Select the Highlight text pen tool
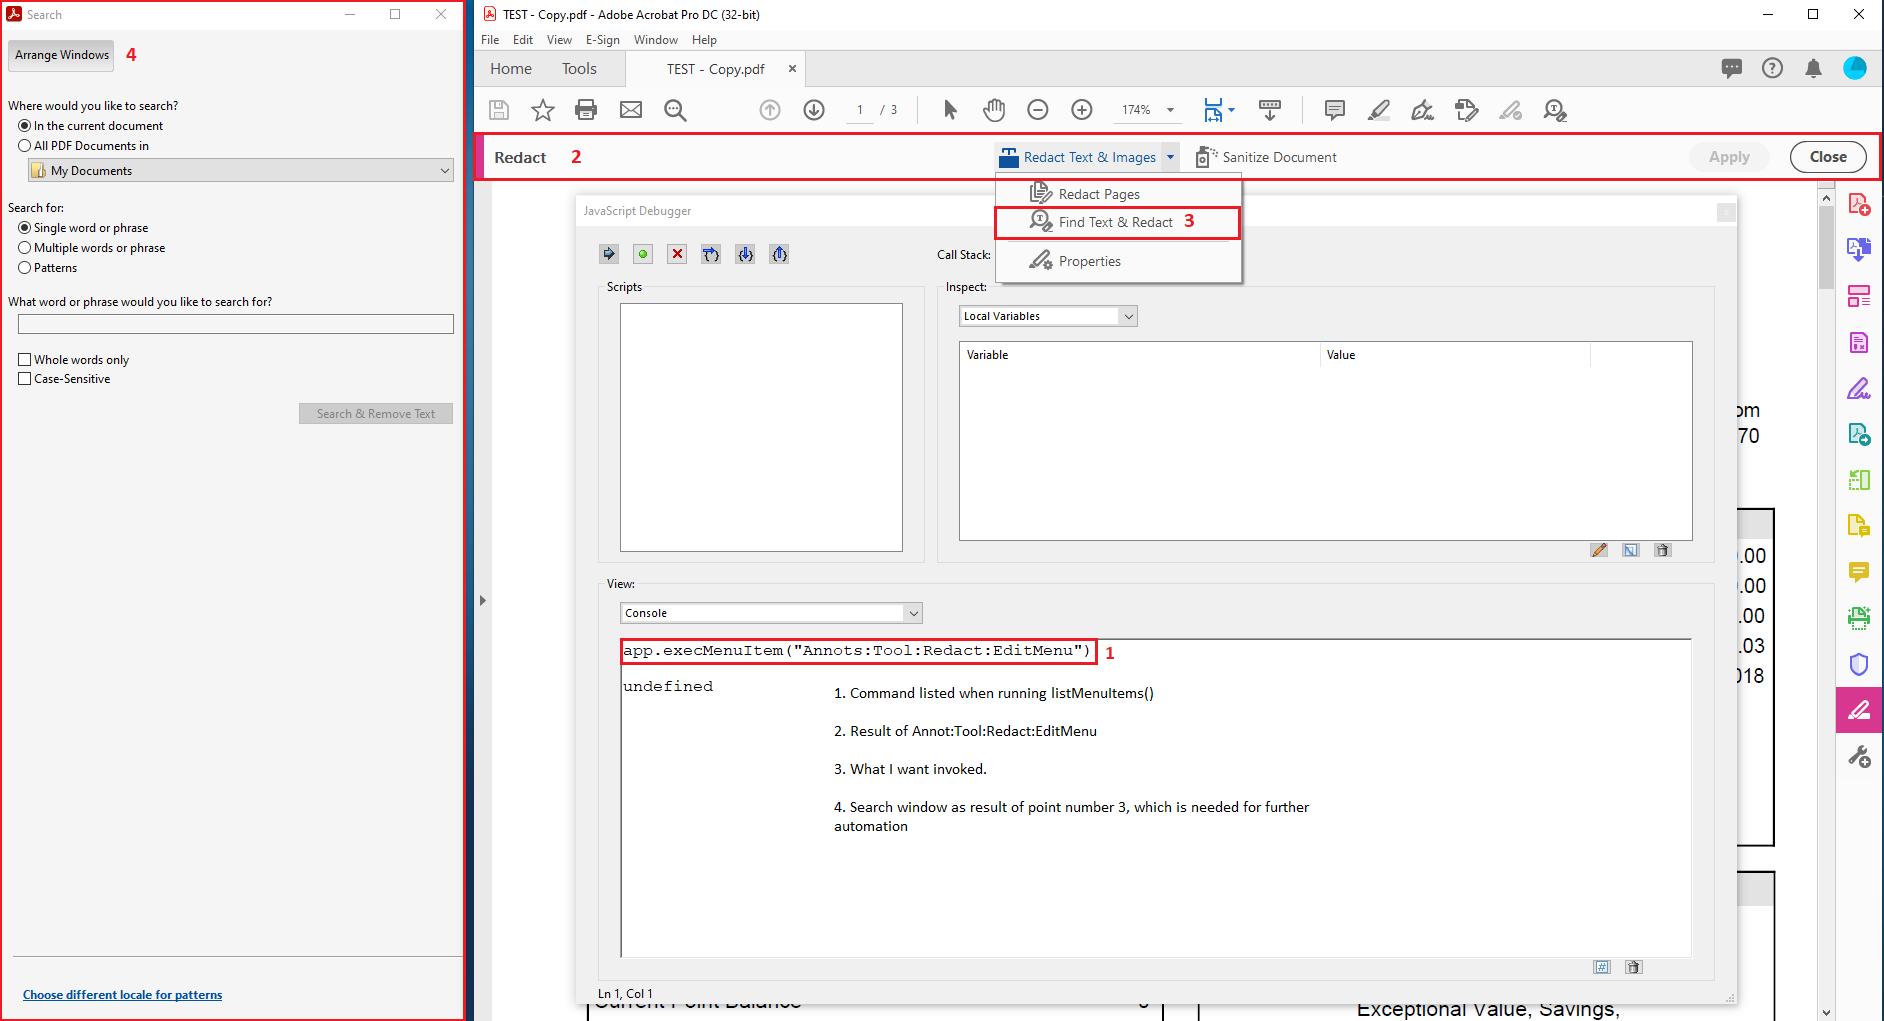Image resolution: width=1884 pixels, height=1021 pixels. pyautogui.click(x=1379, y=110)
